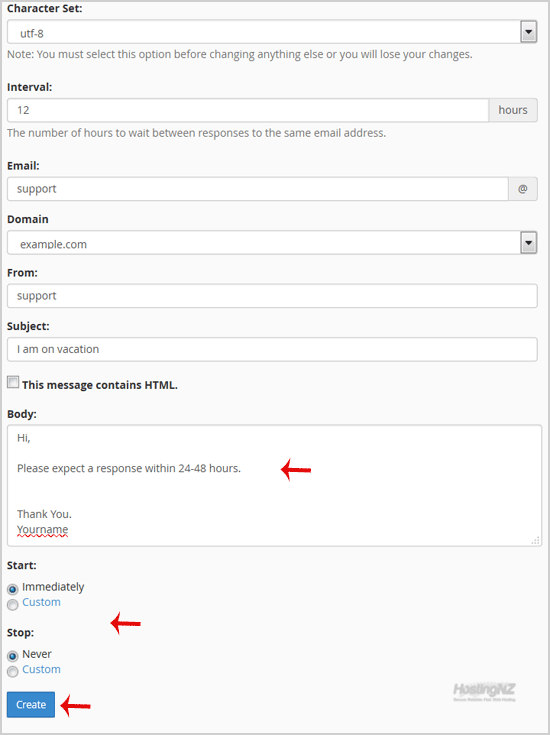Viewport: 550px width, 735px height.
Task: Click the Custom link under Start
Action: [41, 602]
